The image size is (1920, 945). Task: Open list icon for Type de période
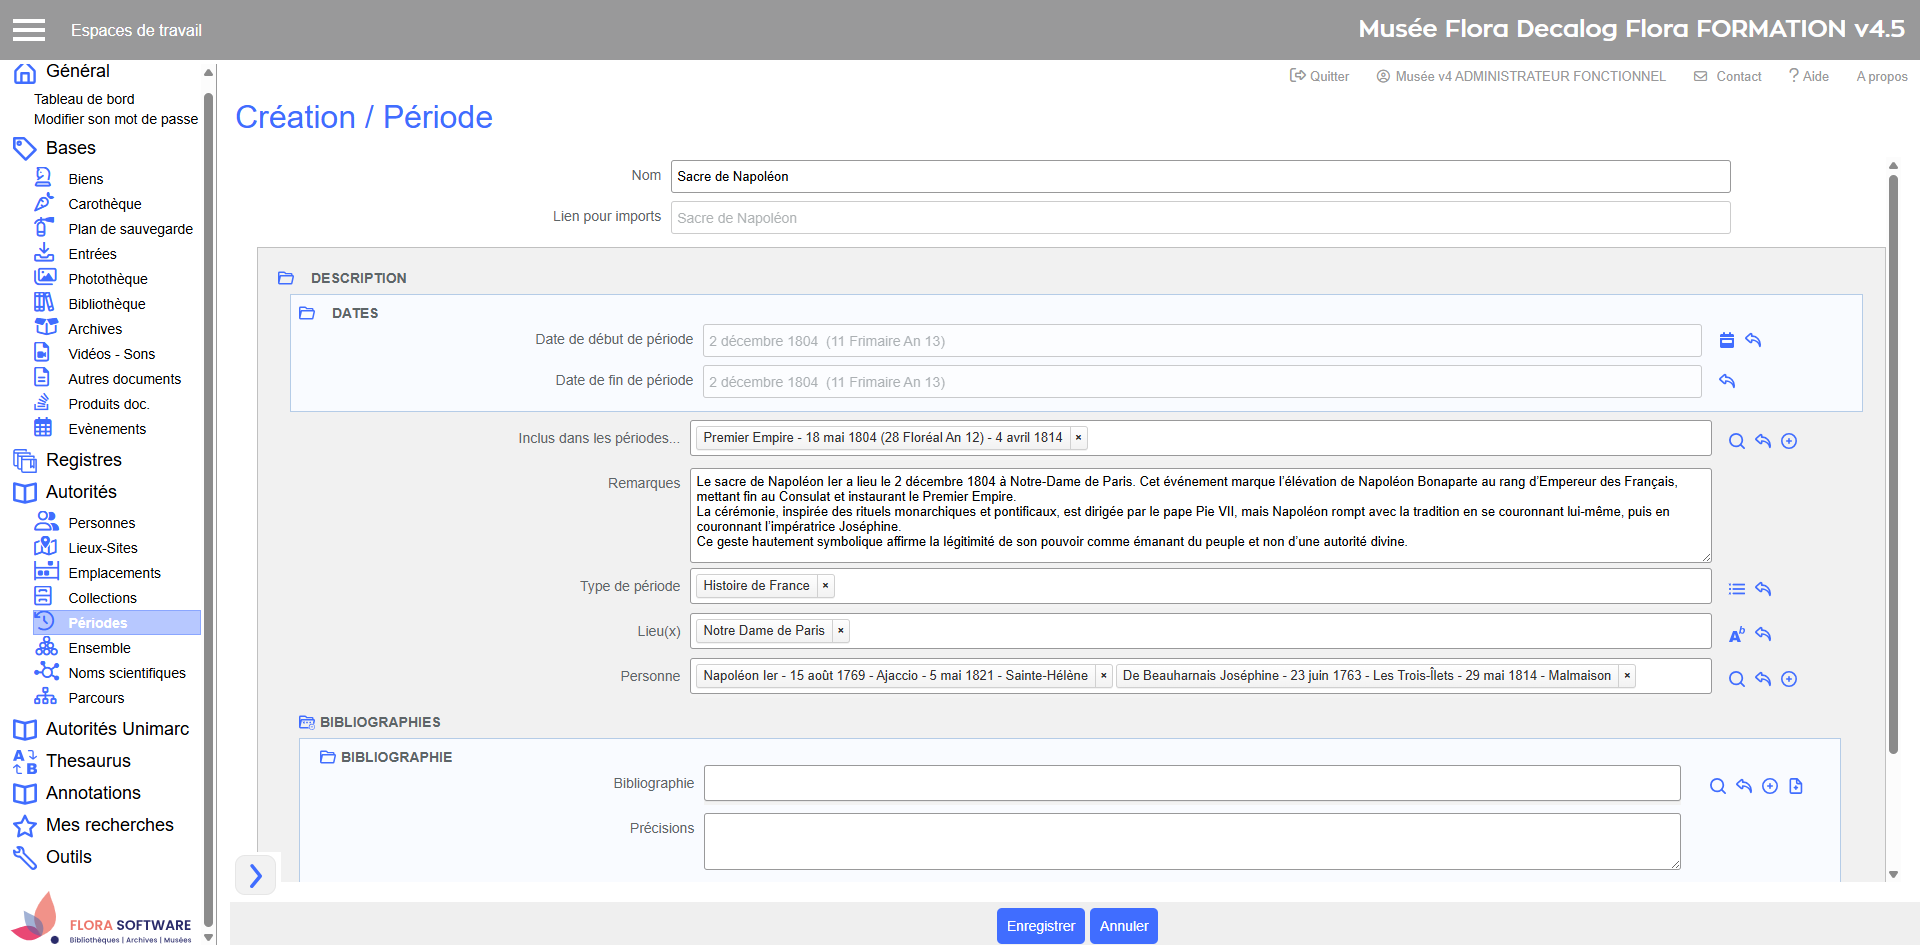tap(1737, 589)
